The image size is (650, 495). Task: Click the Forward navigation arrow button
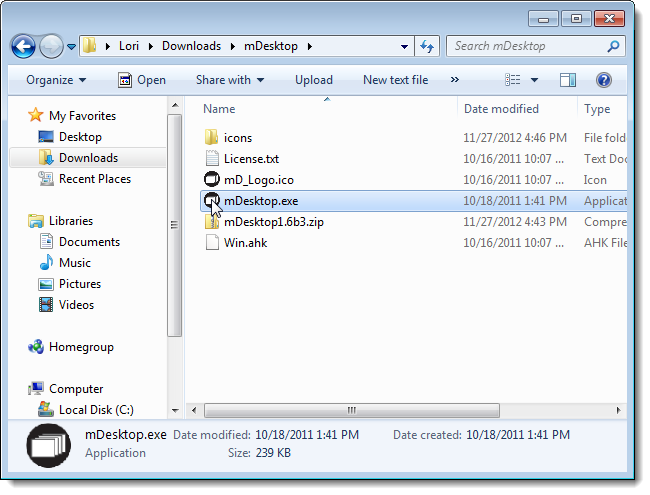pos(51,46)
